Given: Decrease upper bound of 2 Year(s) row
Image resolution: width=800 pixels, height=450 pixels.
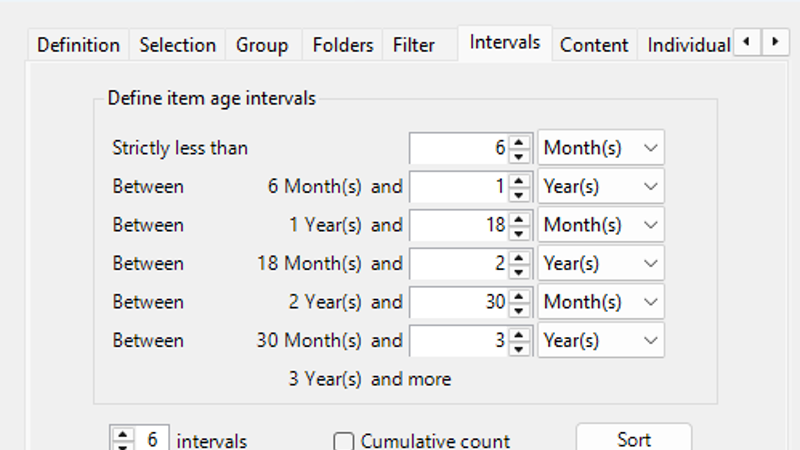Looking at the screenshot, I should pyautogui.click(x=519, y=310).
